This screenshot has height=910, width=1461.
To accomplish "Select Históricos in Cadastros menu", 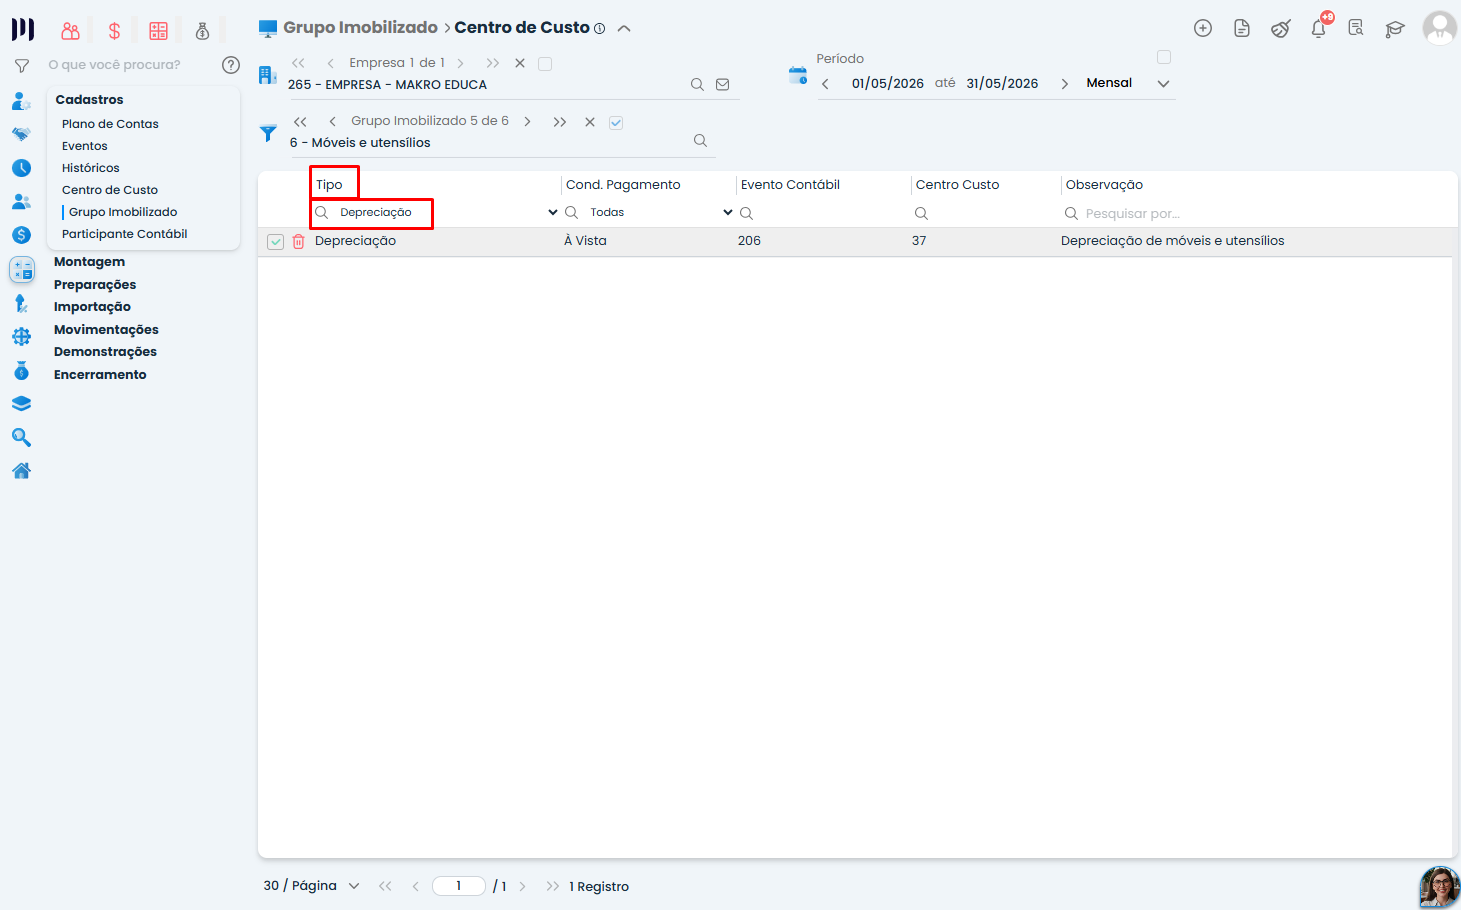I will pyautogui.click(x=90, y=168).
